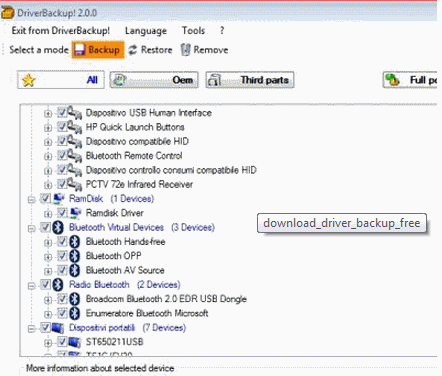Click Bluetooth icon beside Enumeratore Bluetooth Microsoft
The height and width of the screenshot is (376, 442).
[75, 313]
